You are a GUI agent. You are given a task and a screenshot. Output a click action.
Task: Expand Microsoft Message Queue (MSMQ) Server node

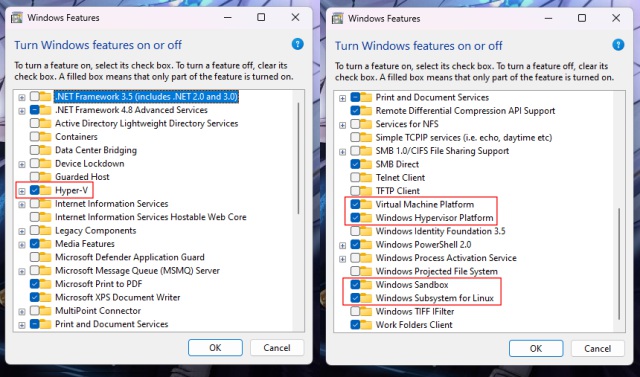tap(22, 272)
